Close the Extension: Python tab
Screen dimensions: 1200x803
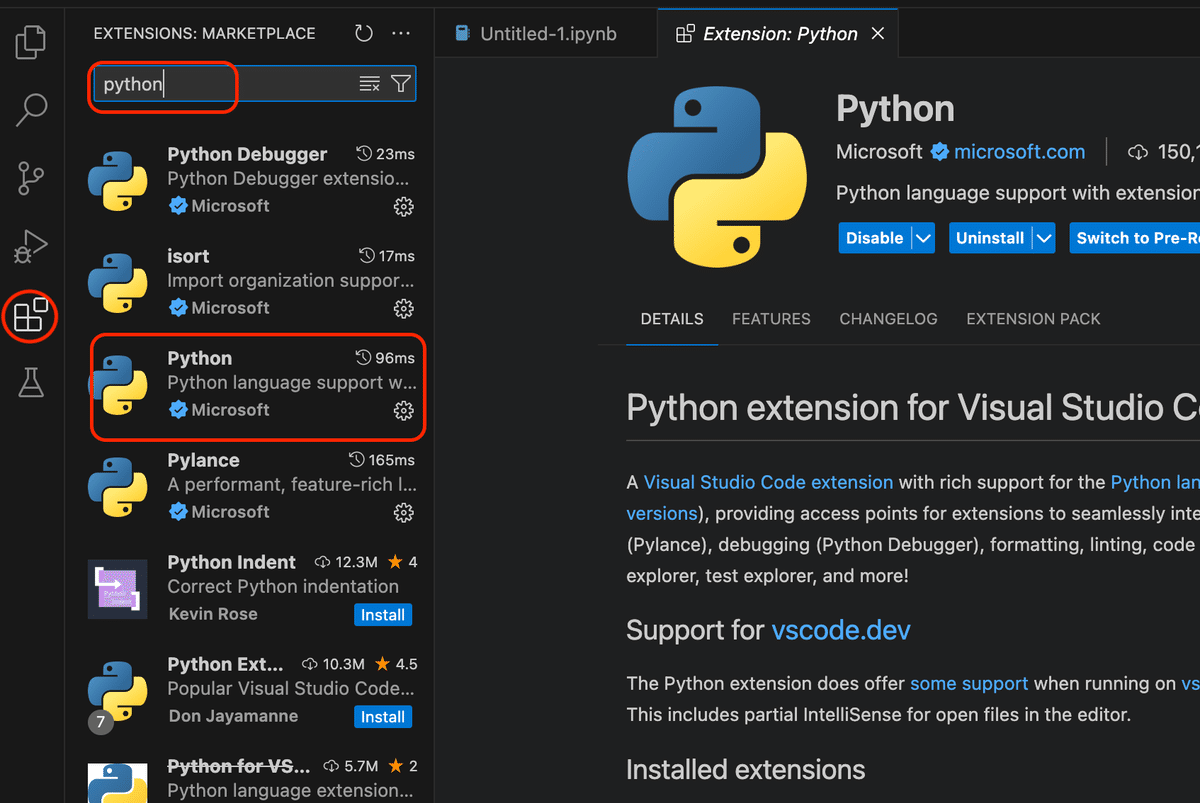[878, 33]
